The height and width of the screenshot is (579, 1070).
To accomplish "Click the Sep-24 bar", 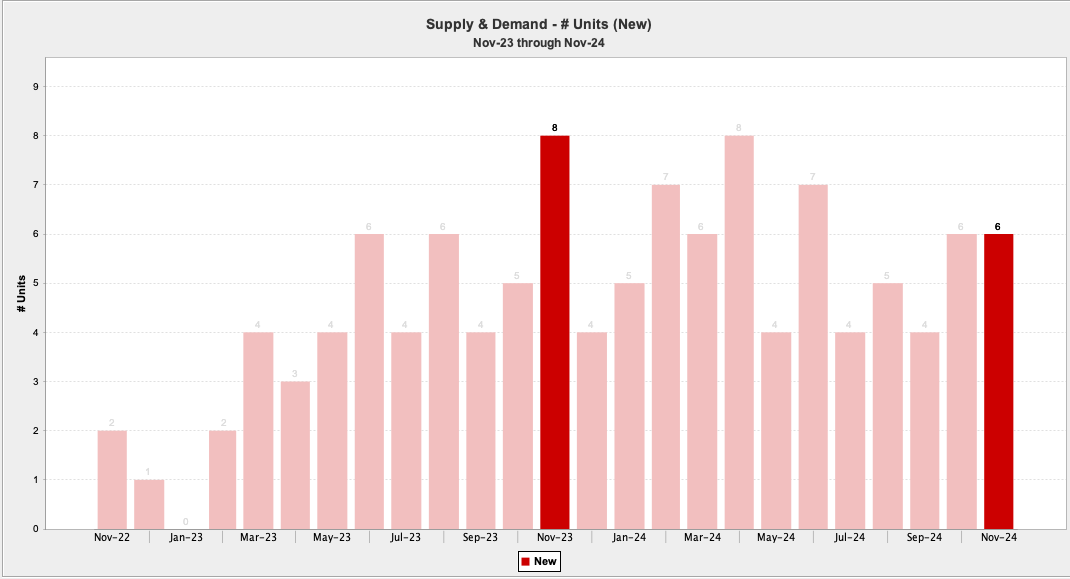I will (924, 430).
